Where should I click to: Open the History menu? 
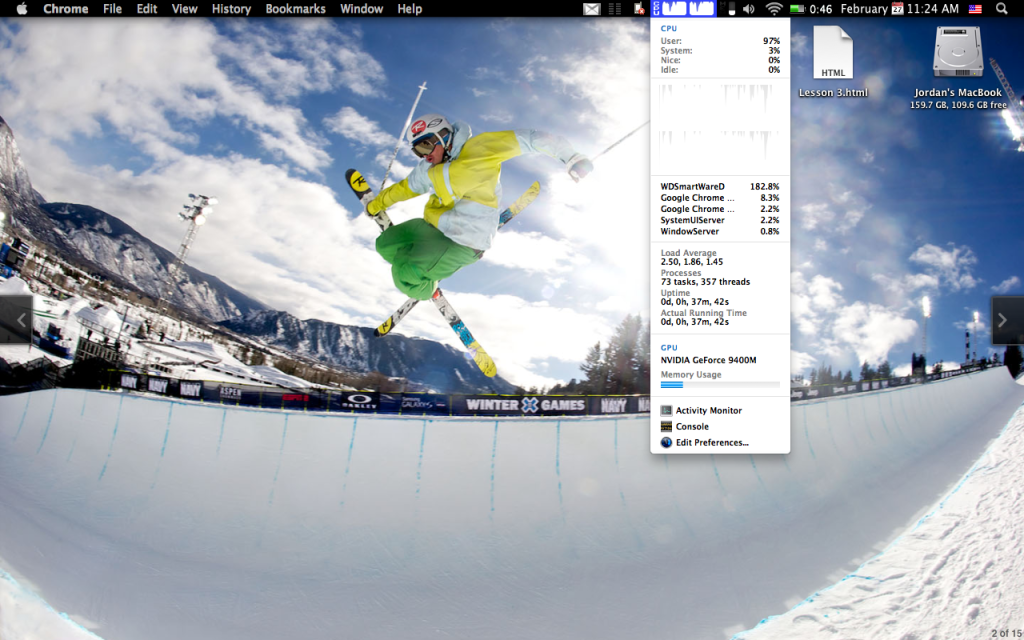pos(231,8)
